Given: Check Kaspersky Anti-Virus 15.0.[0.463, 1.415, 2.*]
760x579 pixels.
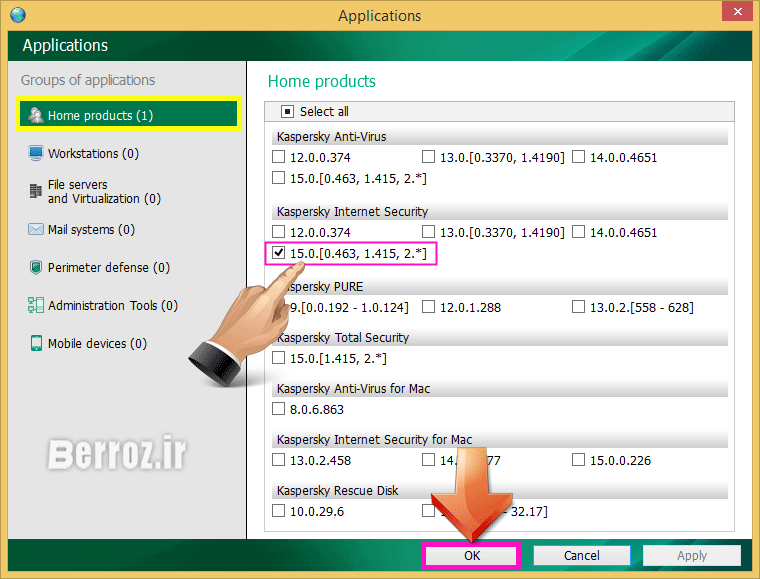Looking at the screenshot, I should pos(278,178).
